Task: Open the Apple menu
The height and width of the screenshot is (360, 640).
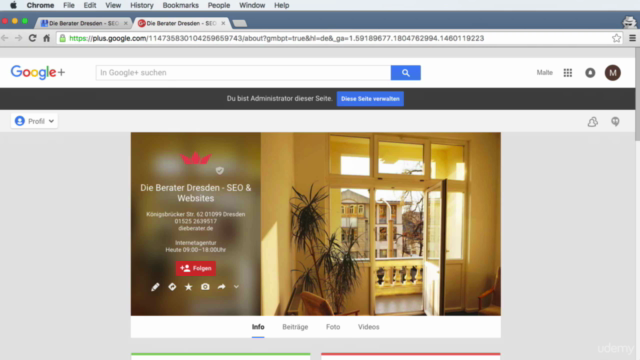Action: 13,5
